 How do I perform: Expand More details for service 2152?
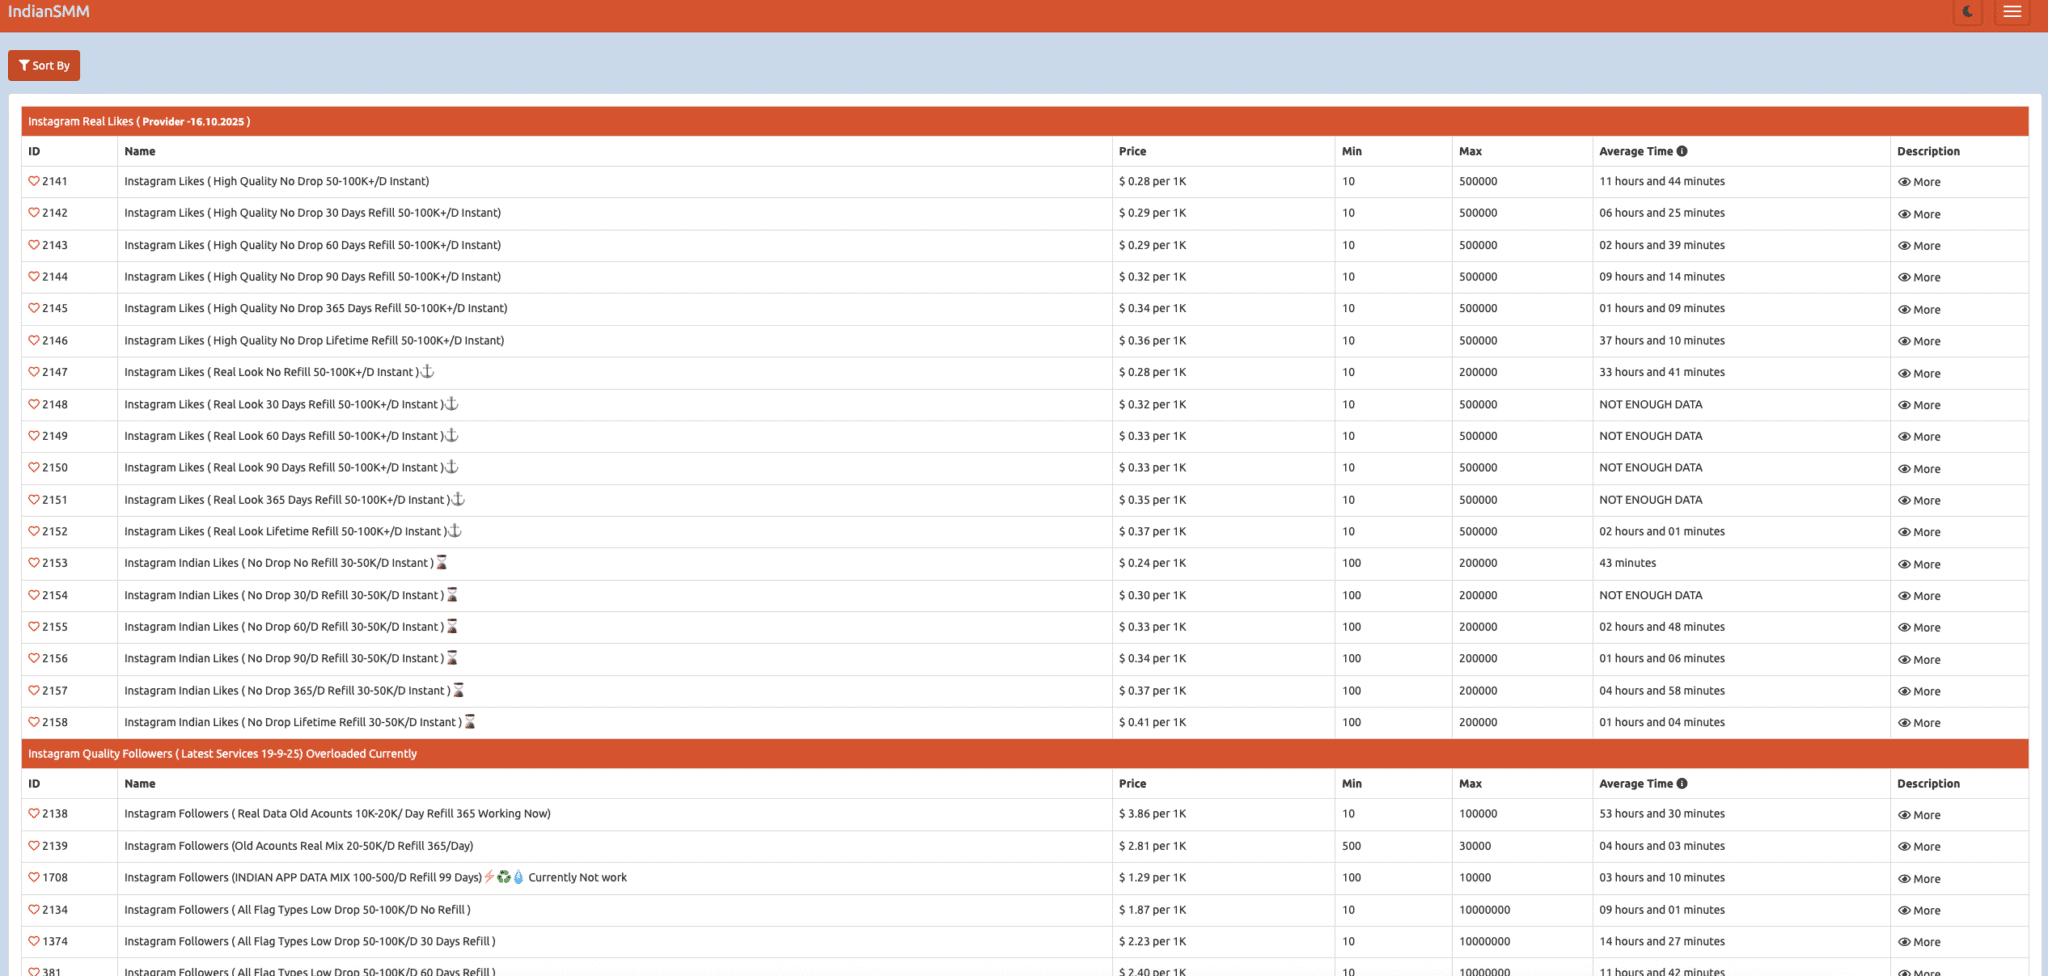pyautogui.click(x=1919, y=532)
